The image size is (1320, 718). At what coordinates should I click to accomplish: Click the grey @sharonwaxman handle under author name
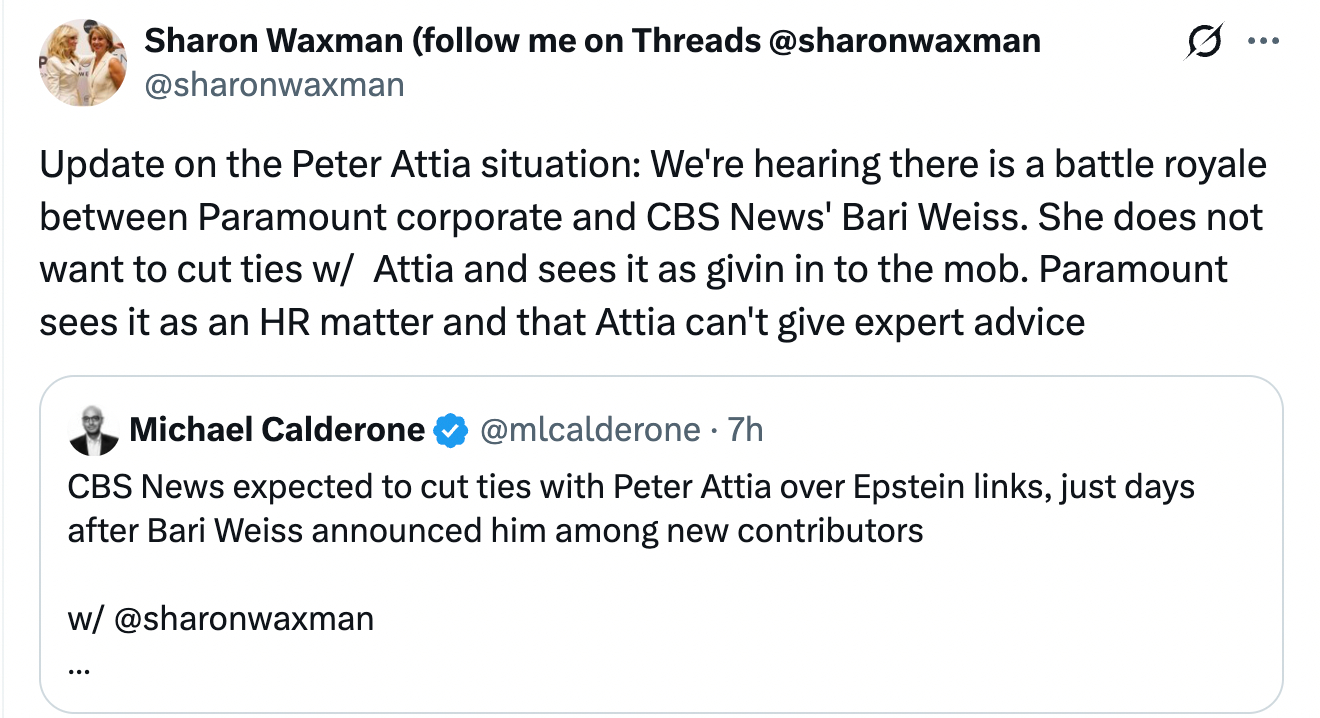pyautogui.click(x=274, y=85)
